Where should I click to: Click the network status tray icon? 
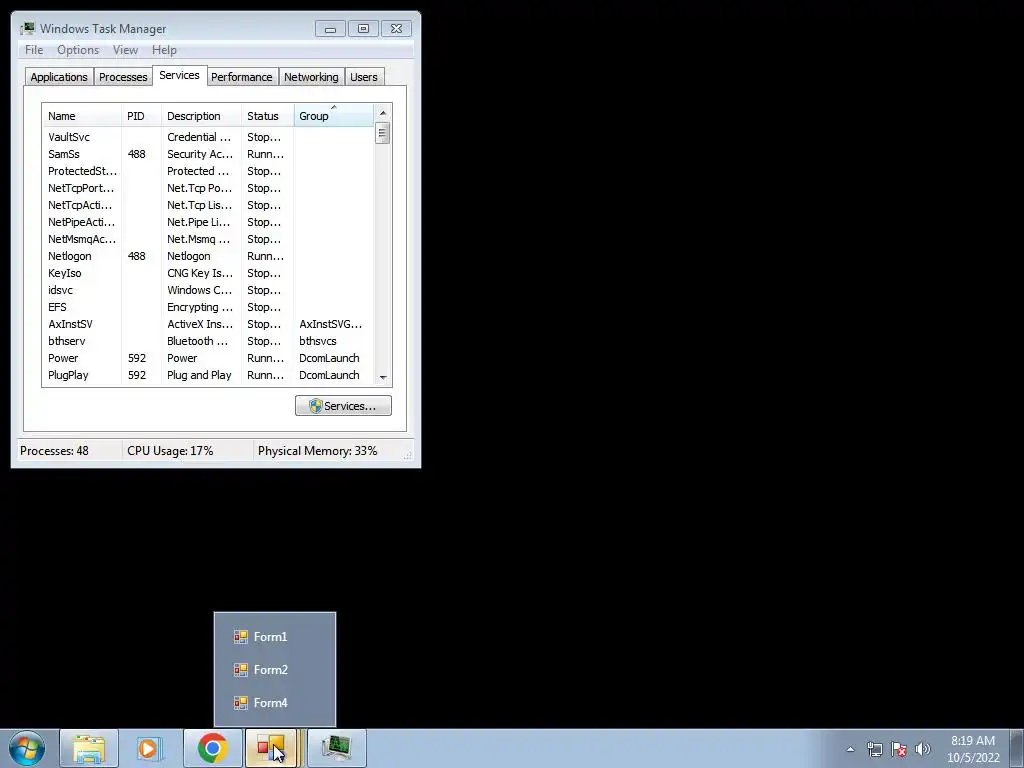point(874,749)
